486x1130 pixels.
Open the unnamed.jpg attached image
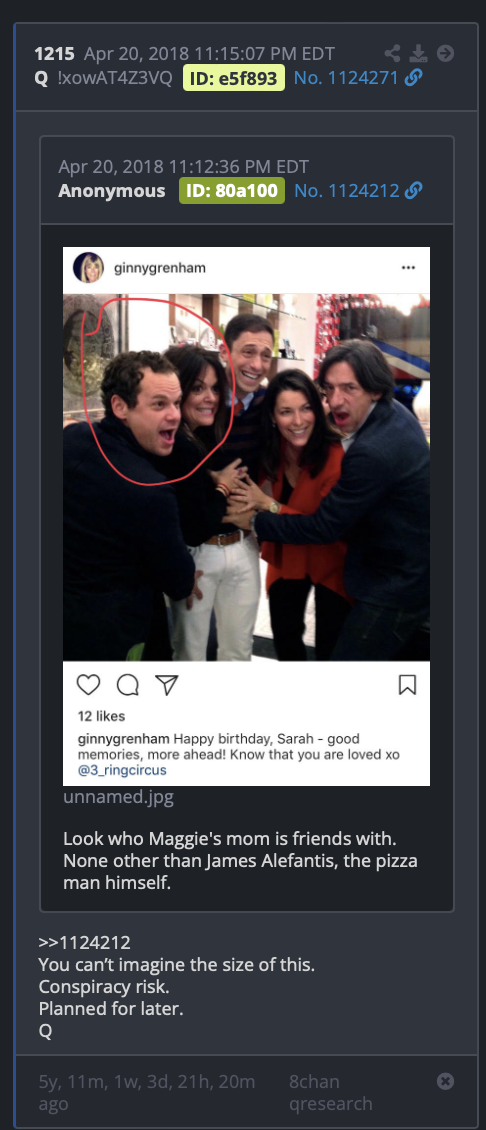point(118,797)
